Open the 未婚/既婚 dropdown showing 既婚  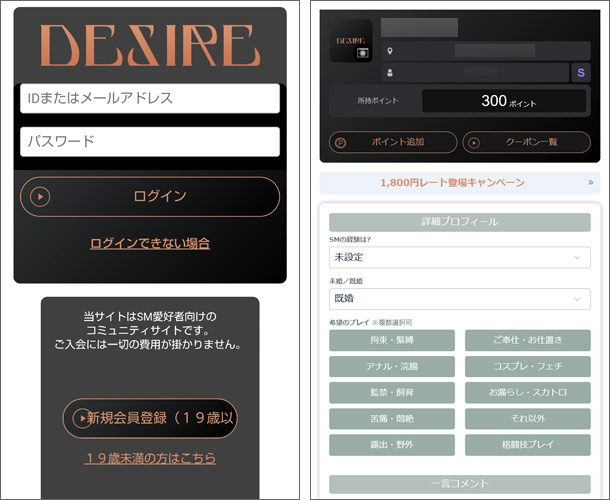tap(459, 299)
